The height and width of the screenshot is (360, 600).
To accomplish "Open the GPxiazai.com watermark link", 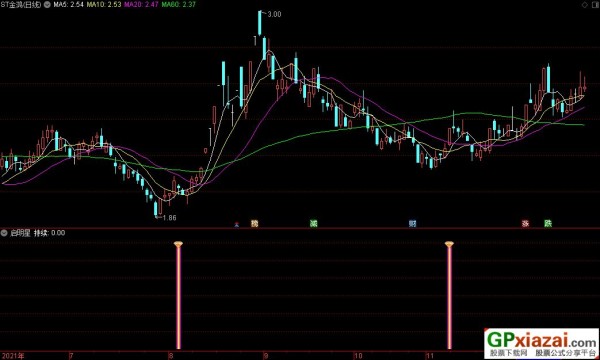I will click(x=541, y=344).
